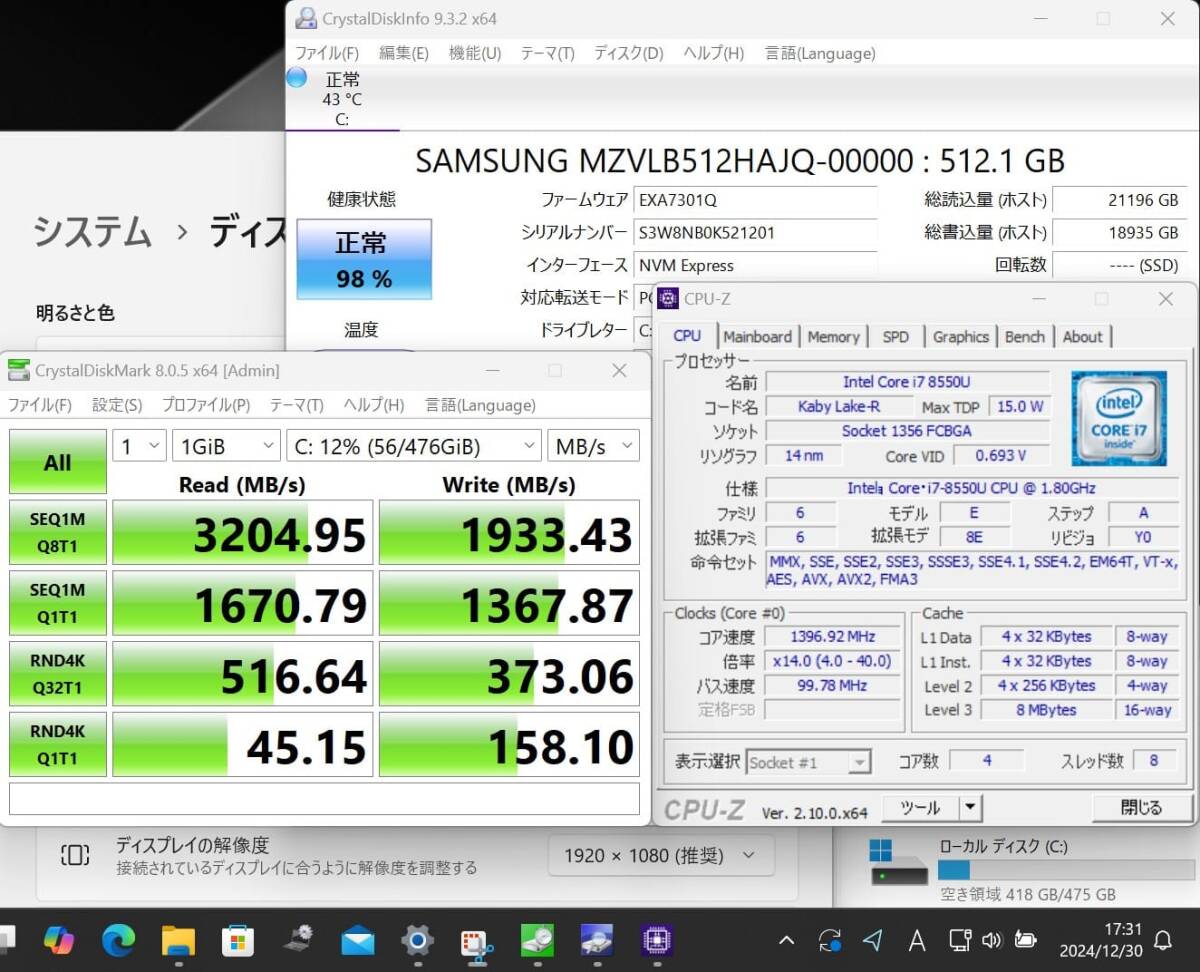Switch to the Graphics tab in CPU-Z
Viewport: 1200px width, 972px height.
click(960, 337)
